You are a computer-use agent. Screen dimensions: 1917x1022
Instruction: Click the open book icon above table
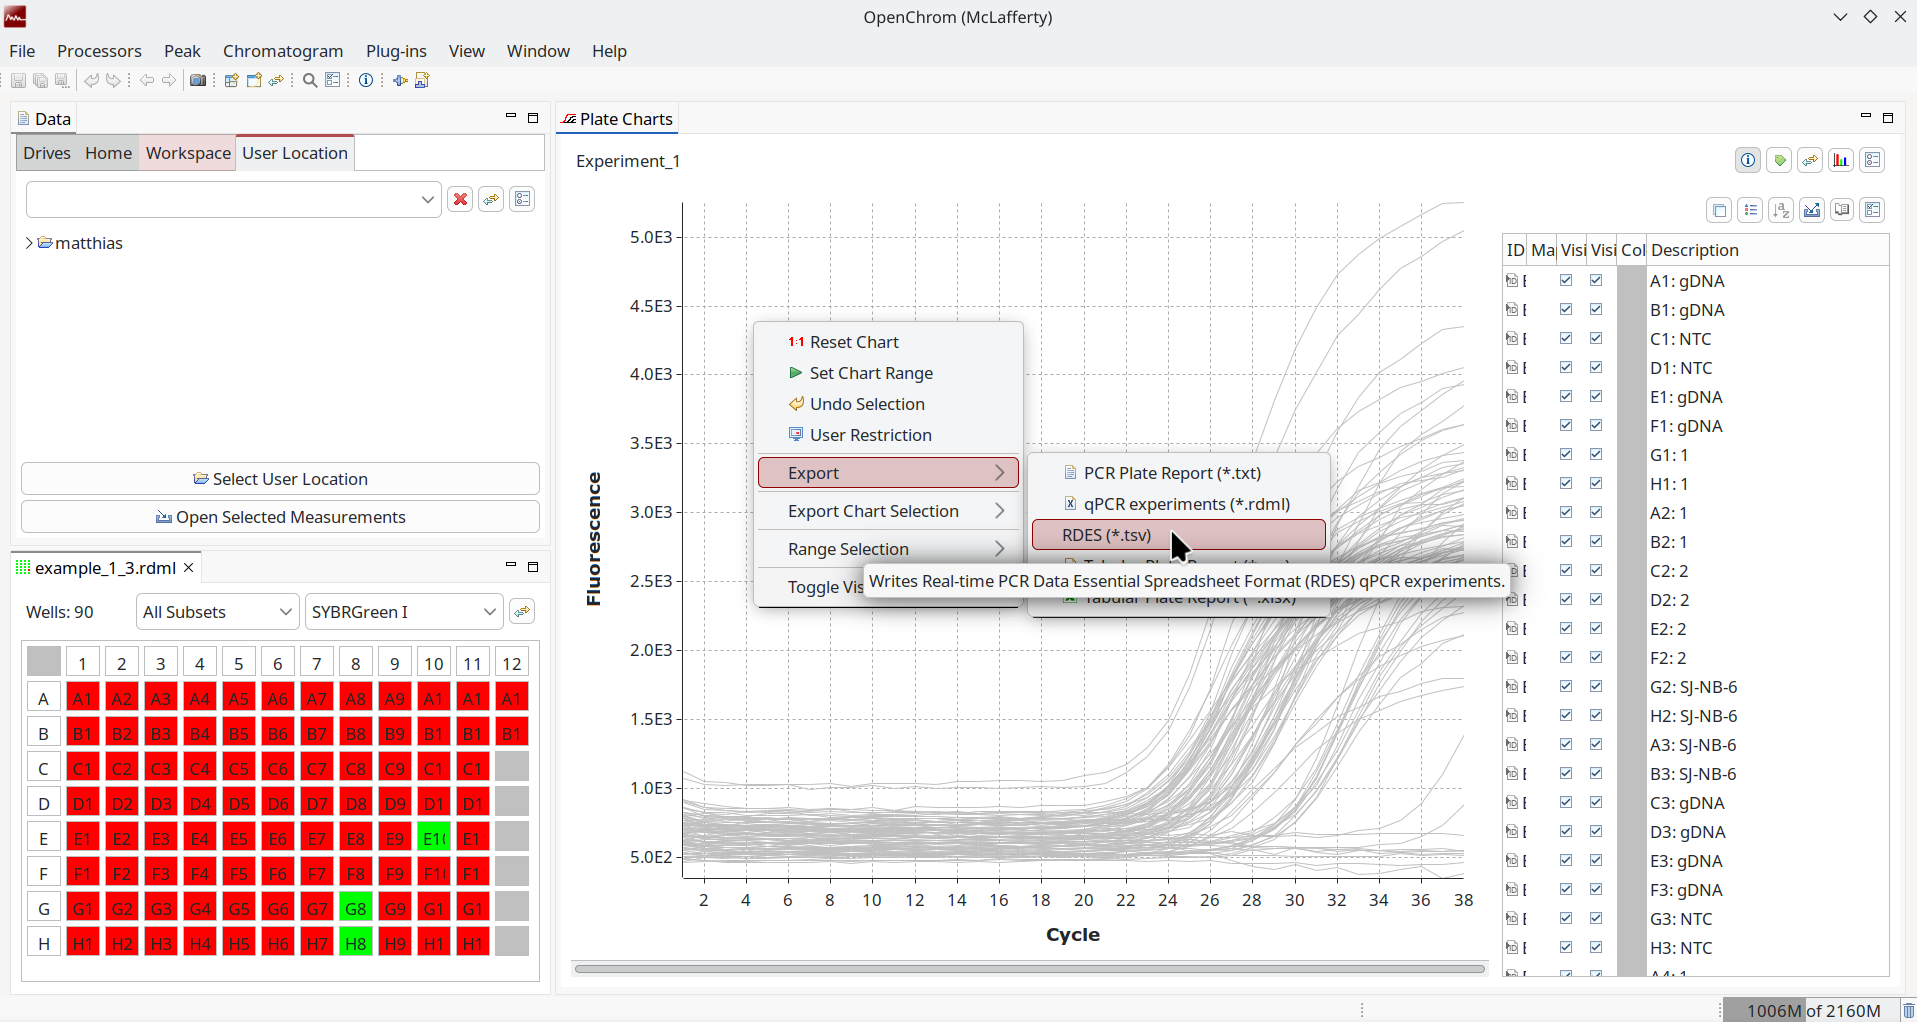pos(1842,210)
